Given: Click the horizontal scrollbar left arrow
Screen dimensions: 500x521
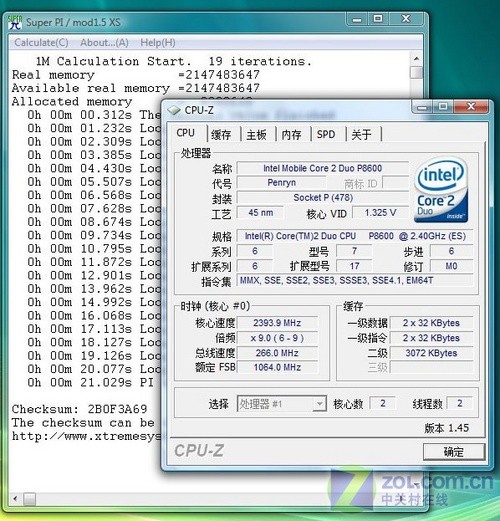Looking at the screenshot, I should coord(15,499).
